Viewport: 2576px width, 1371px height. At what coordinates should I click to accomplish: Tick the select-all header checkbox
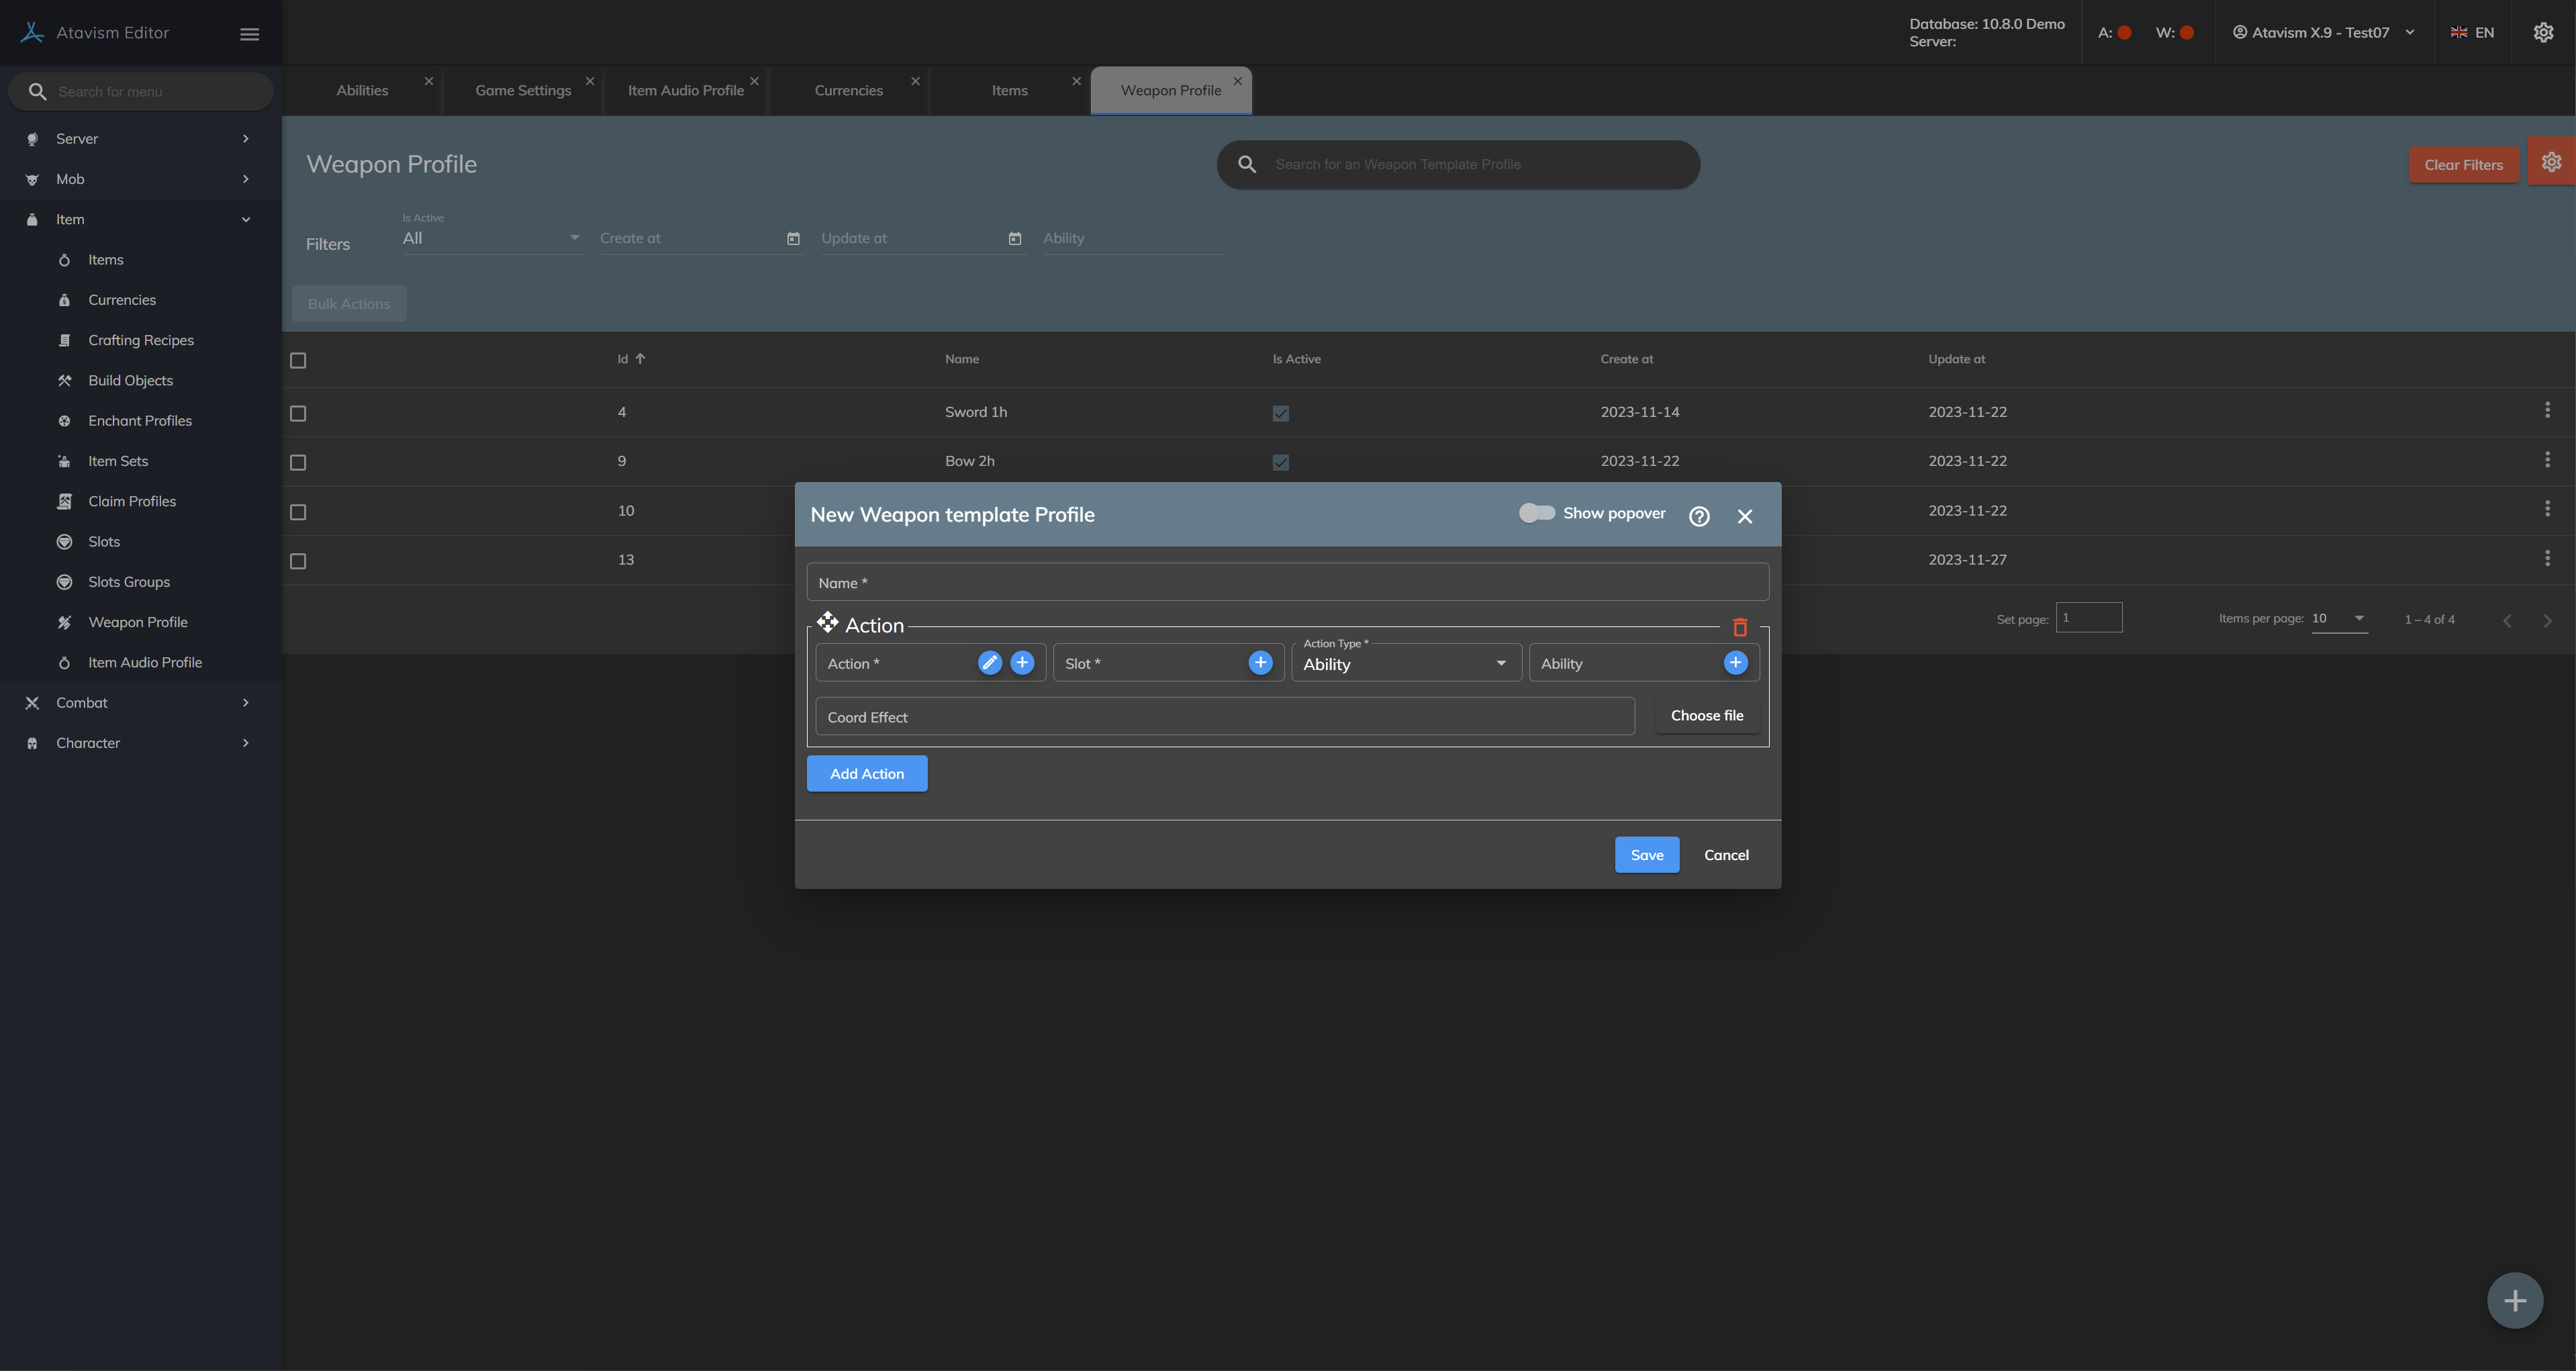coord(298,360)
